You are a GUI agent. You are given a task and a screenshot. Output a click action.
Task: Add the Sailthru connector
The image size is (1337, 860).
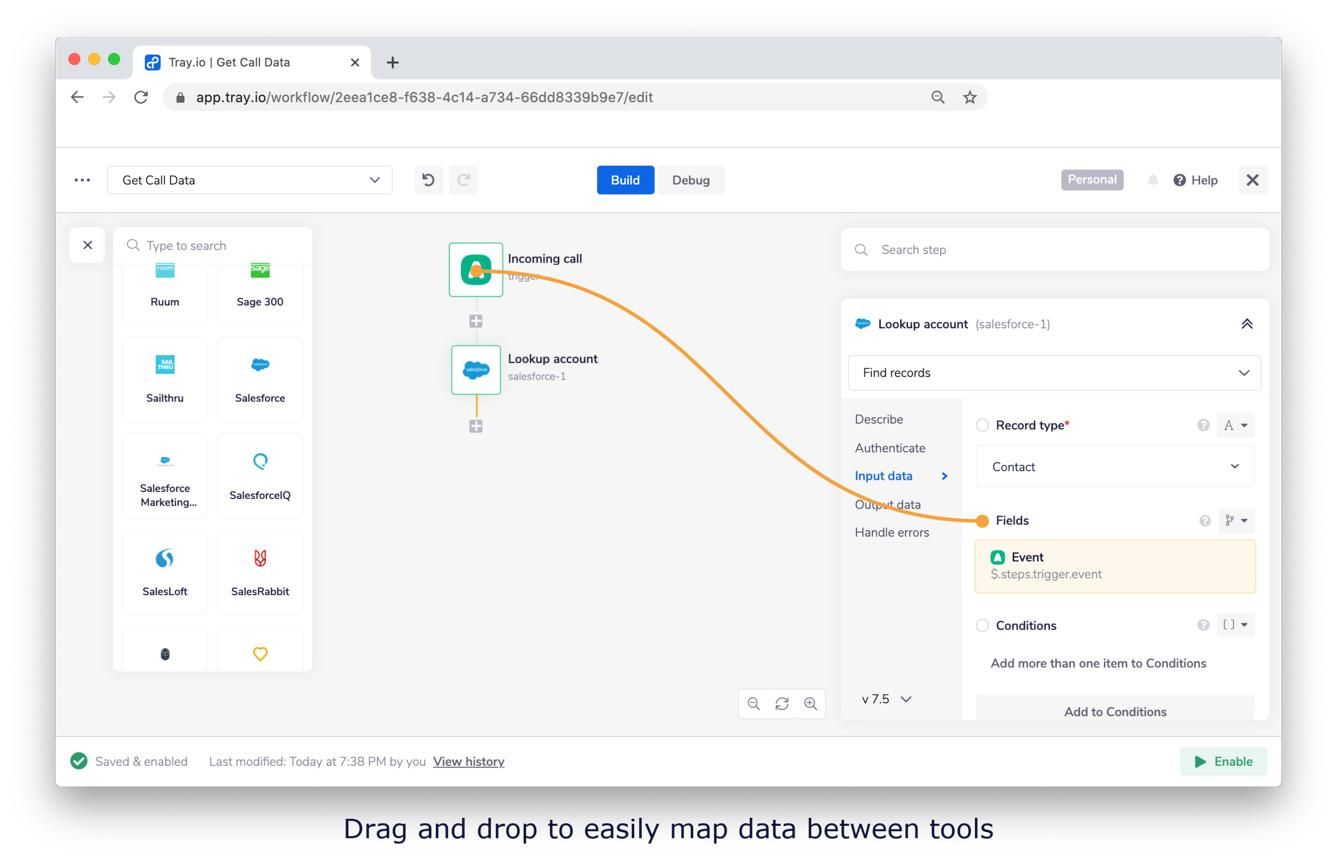(165, 379)
